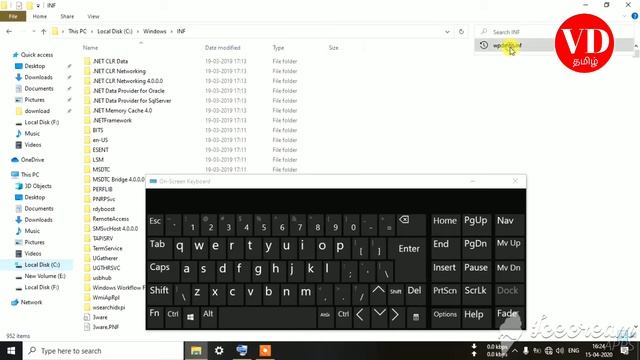This screenshot has height=360, width=640.
Task: Refresh the INF folder view
Action: (461, 31)
